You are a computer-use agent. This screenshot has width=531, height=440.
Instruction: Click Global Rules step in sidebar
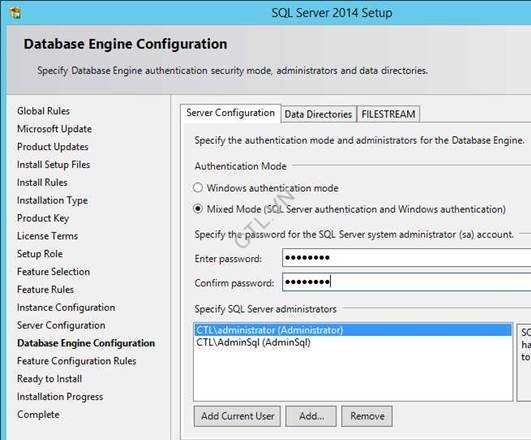pos(43,111)
